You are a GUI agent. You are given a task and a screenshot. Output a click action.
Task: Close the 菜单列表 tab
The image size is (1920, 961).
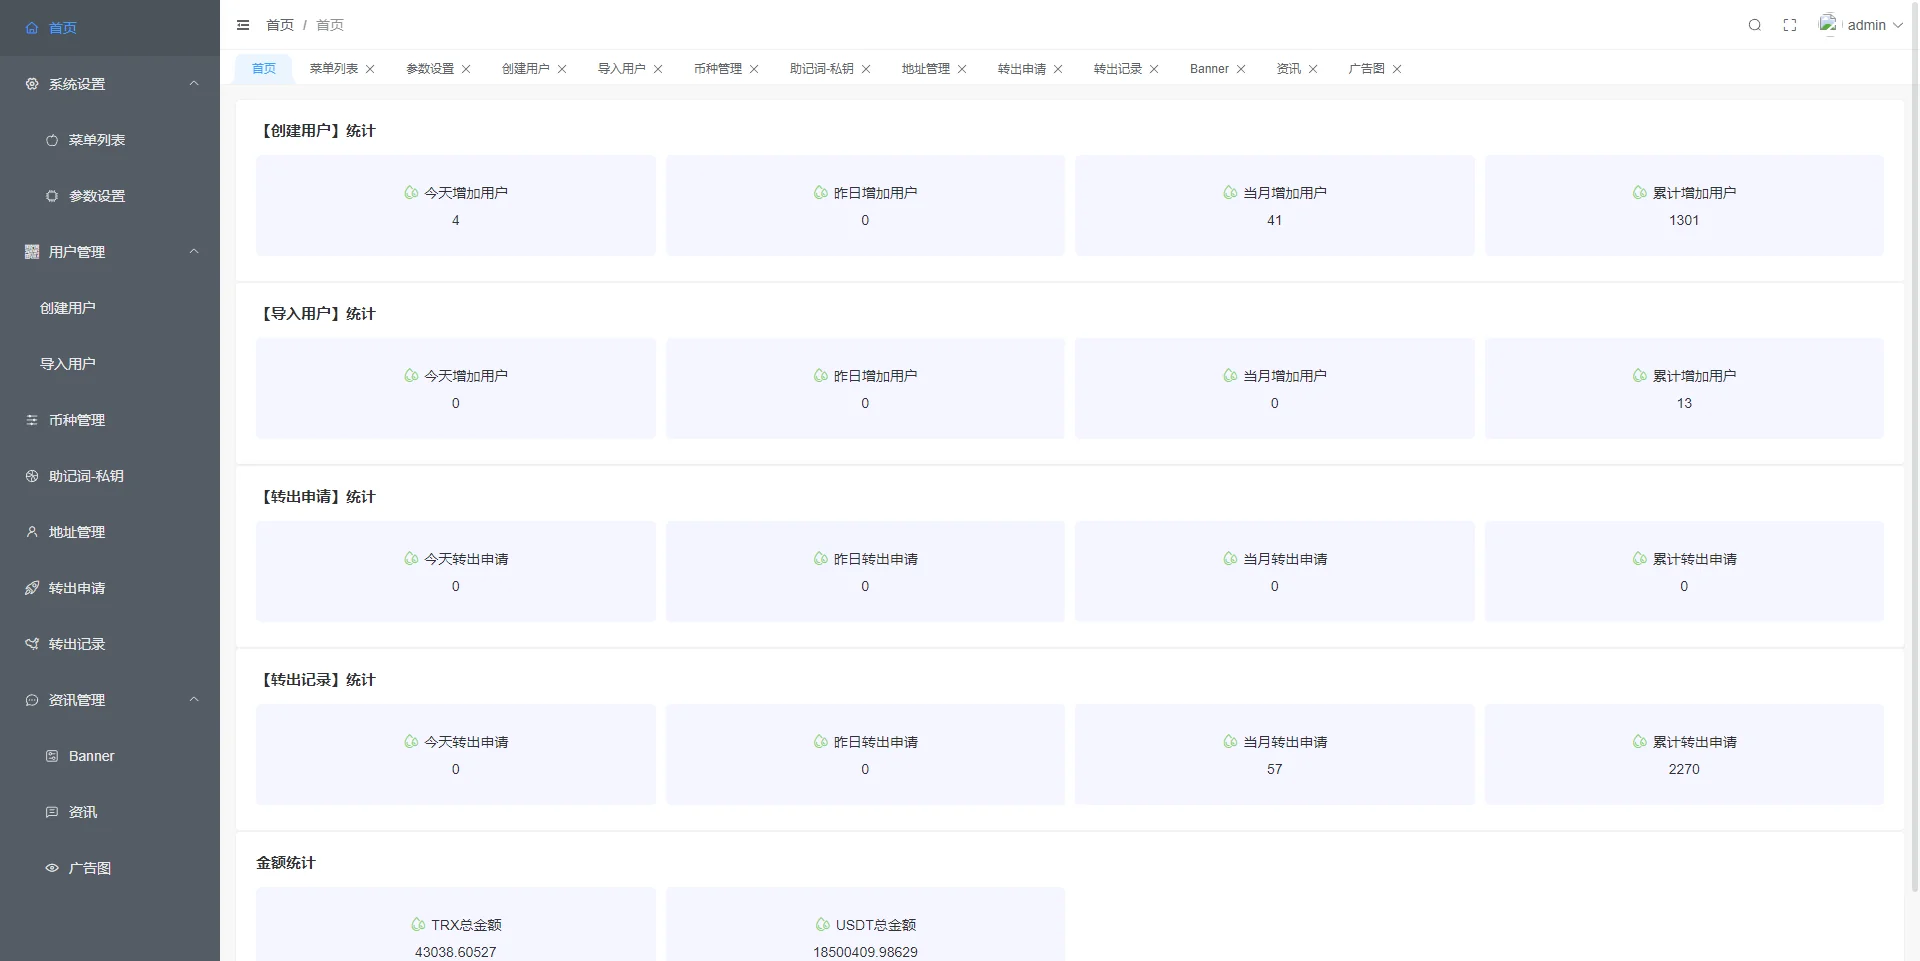point(370,69)
